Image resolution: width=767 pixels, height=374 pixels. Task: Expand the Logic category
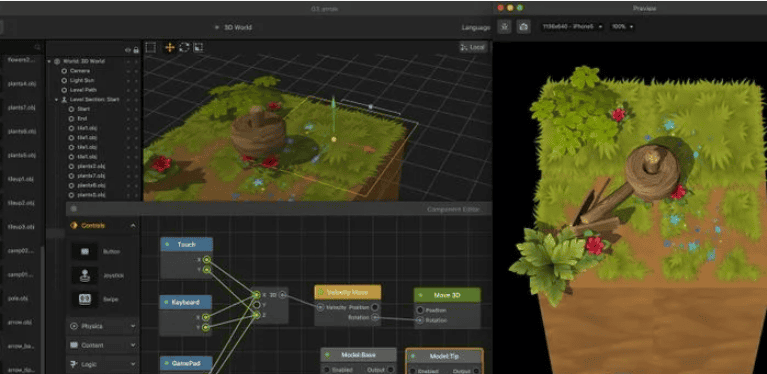point(133,364)
